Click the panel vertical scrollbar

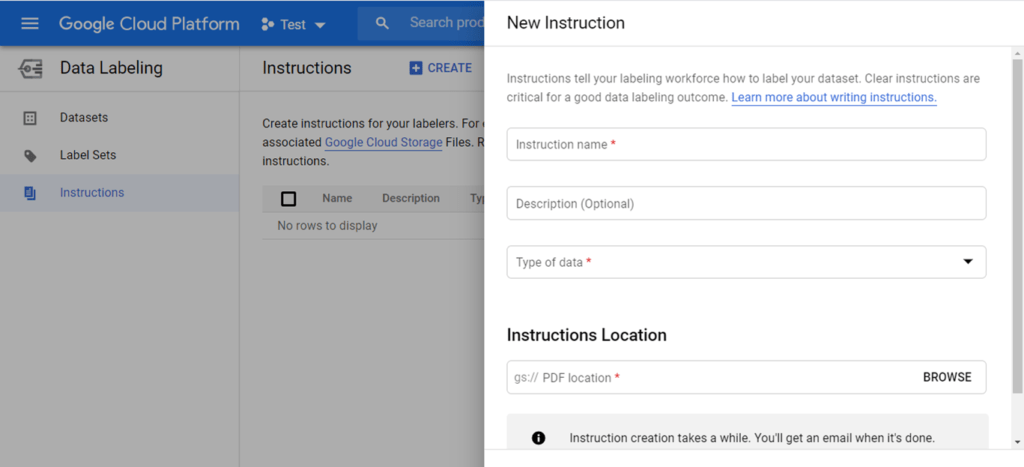[1017, 225]
